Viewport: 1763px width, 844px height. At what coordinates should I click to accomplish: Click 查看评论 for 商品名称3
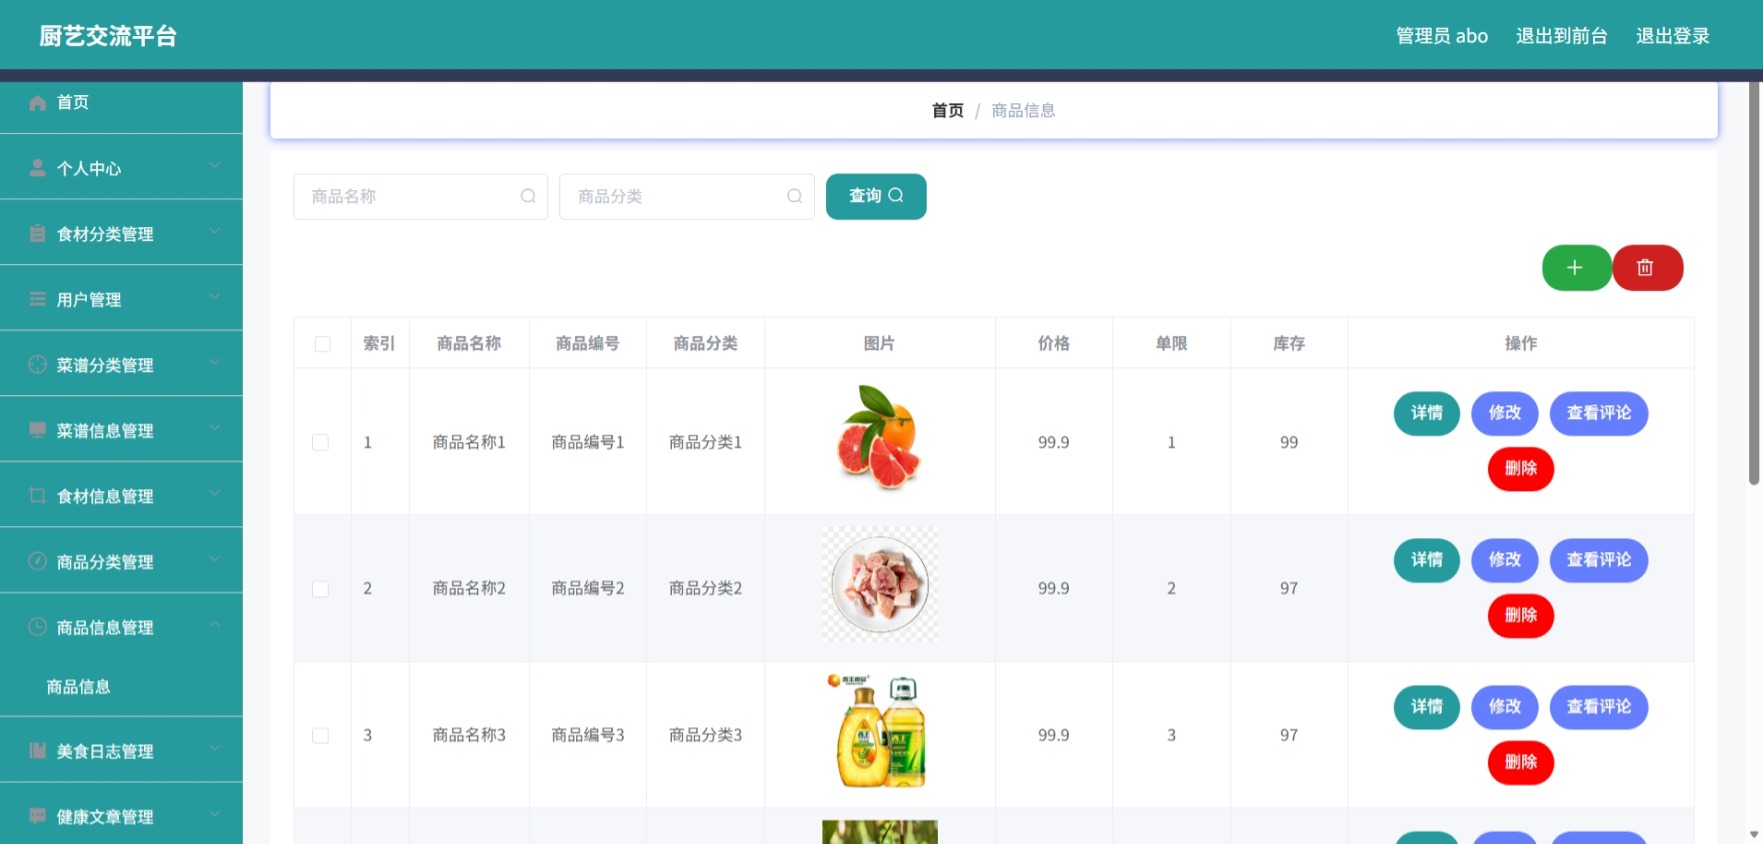click(1599, 707)
